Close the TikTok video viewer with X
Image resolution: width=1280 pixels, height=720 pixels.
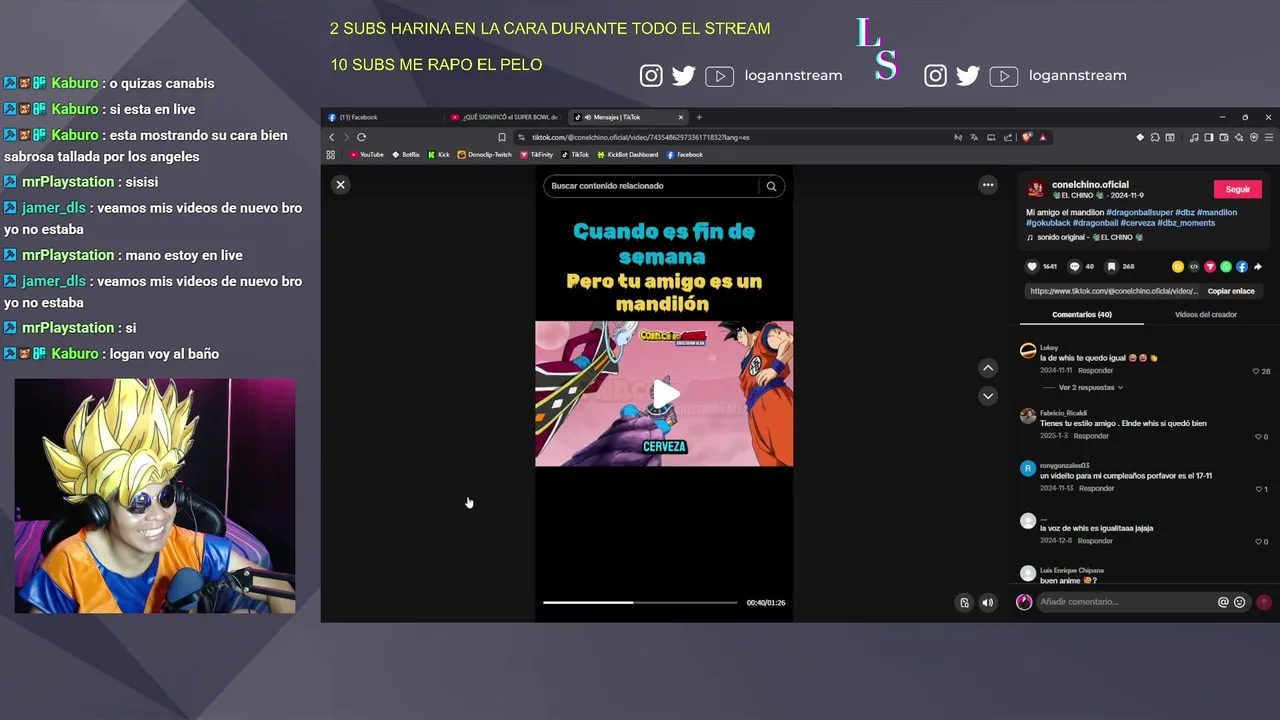click(340, 185)
